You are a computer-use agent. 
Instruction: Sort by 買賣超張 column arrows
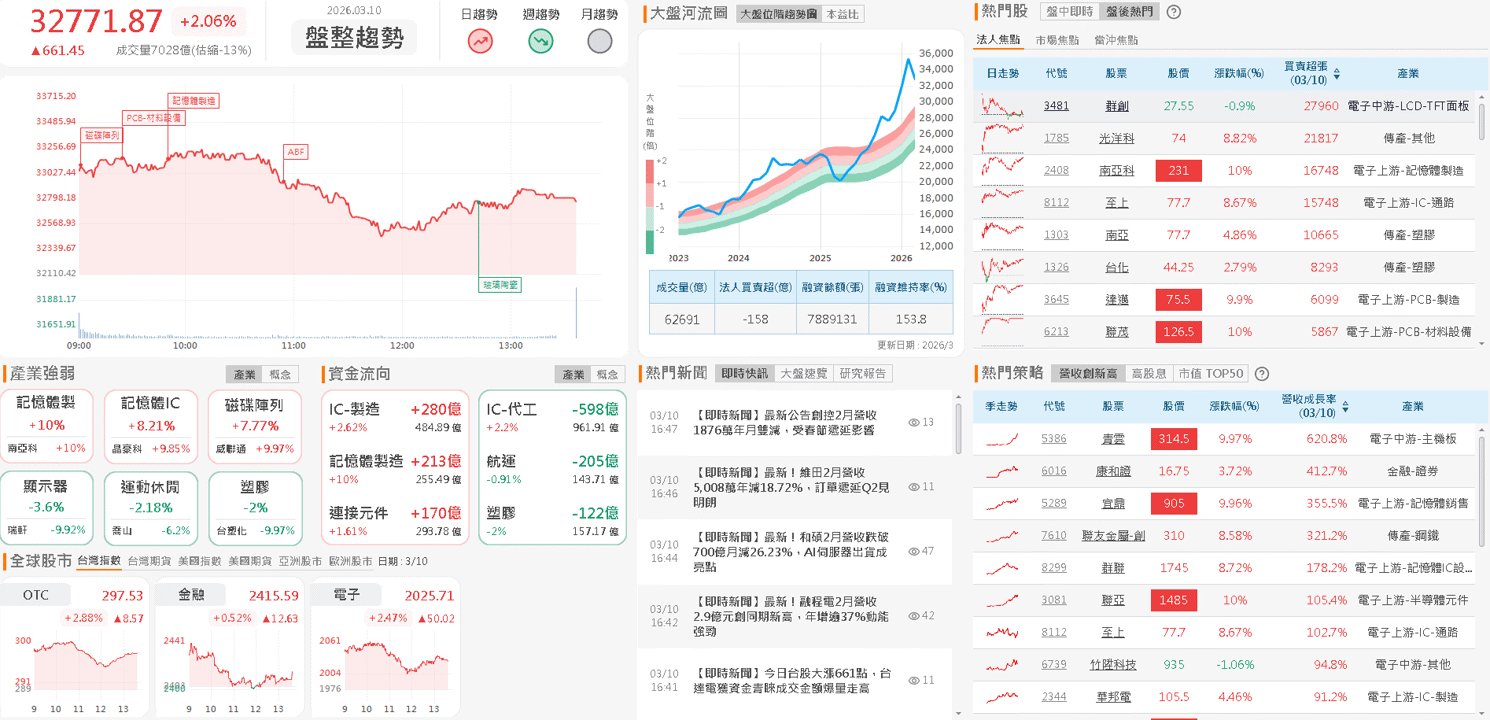[1337, 74]
